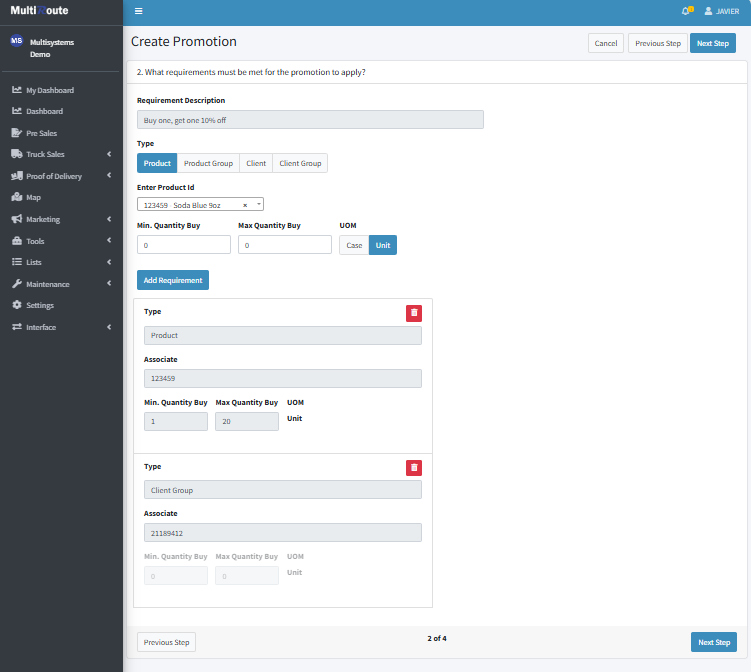Switch type to Client
Image resolution: width=751 pixels, height=672 pixels.
[x=256, y=163]
